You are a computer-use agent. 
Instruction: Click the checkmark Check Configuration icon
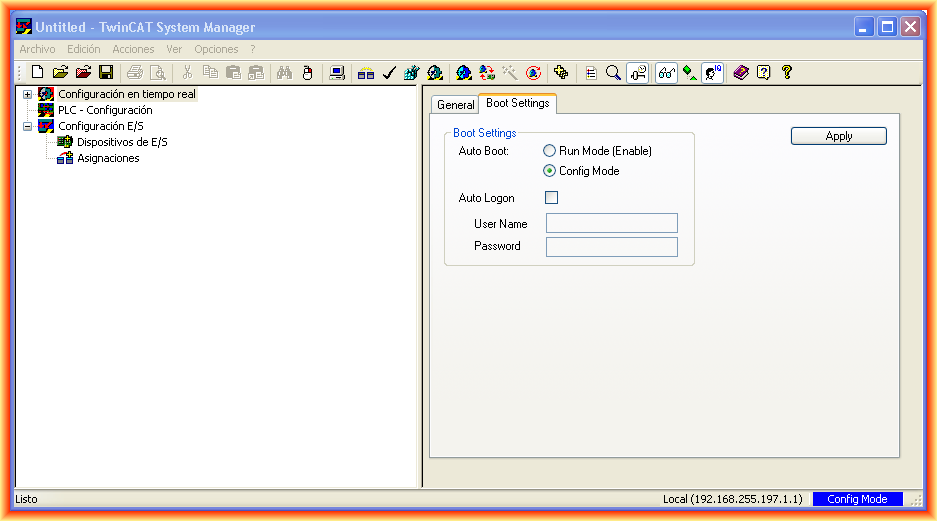click(389, 72)
